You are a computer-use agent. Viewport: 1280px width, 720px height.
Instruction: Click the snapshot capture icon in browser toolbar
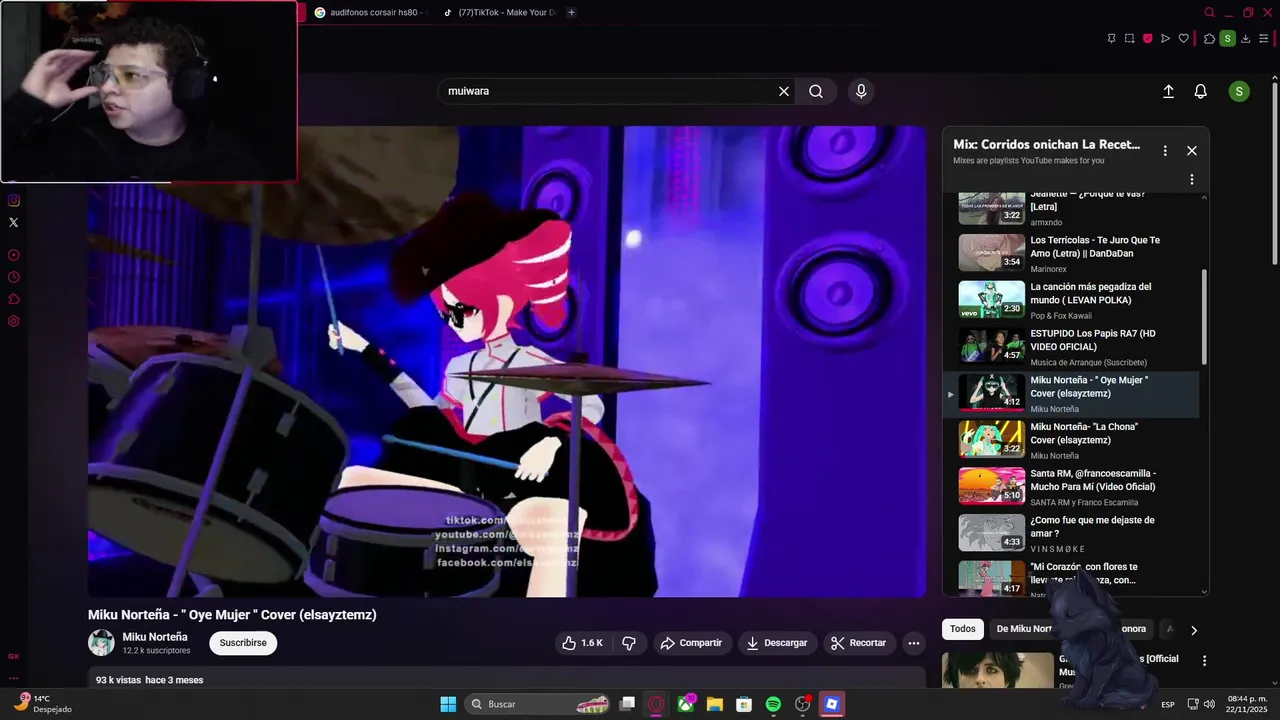coord(1129,39)
